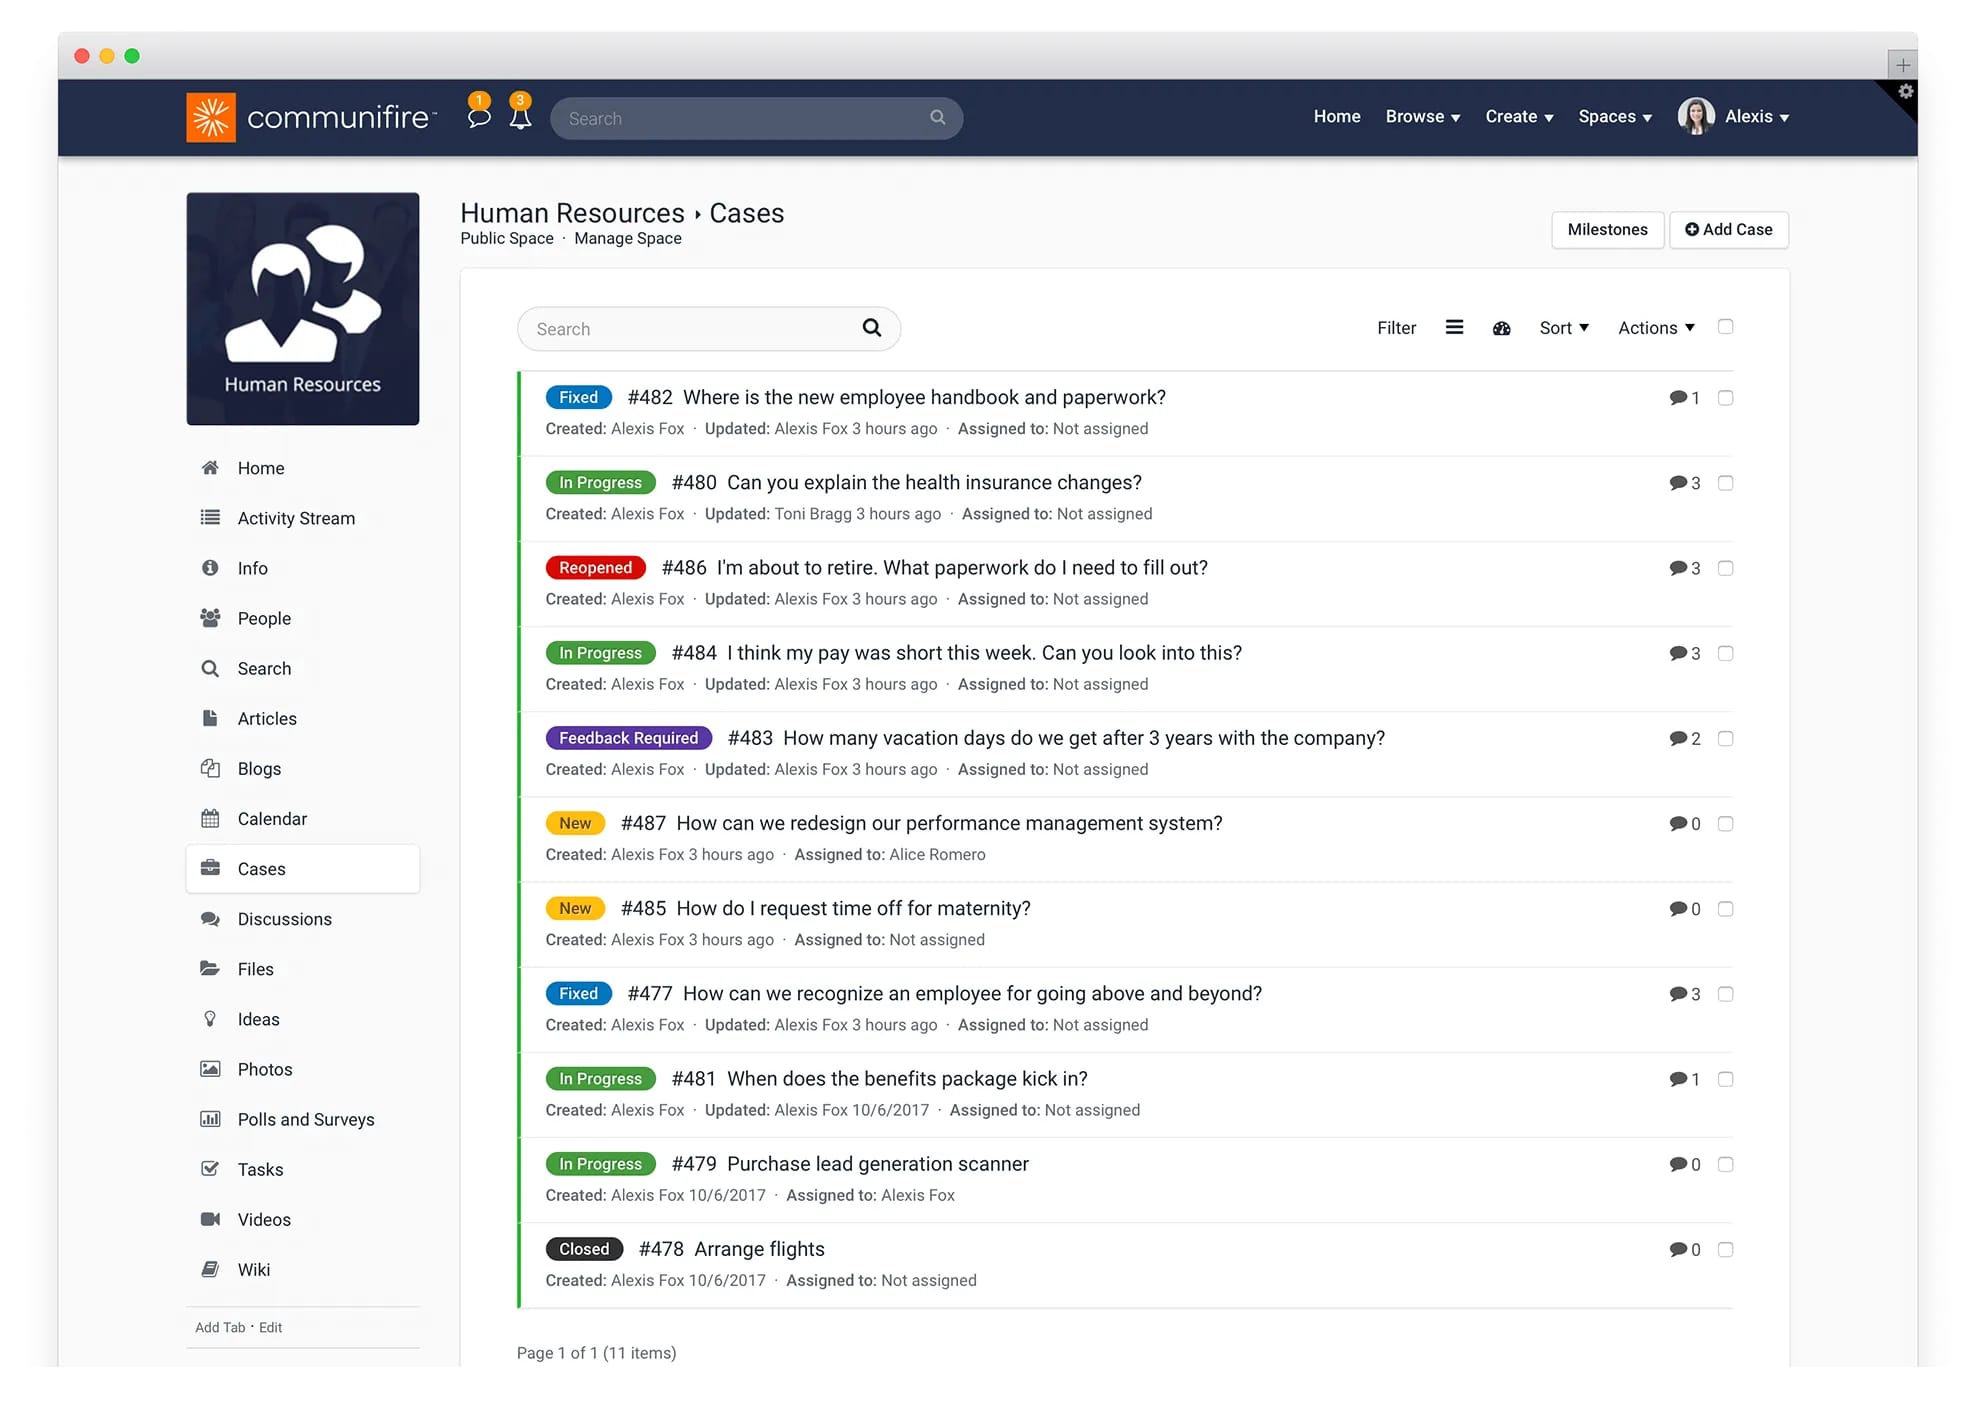Click the comment icon on case #482

[x=1679, y=398]
